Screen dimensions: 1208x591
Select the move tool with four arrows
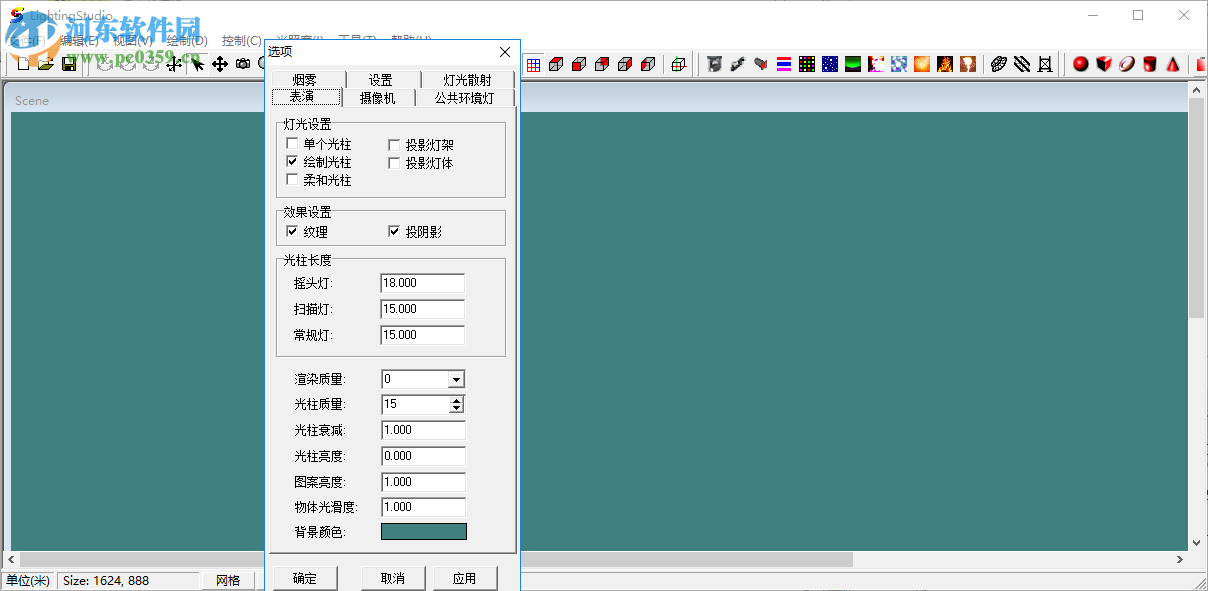pos(219,63)
